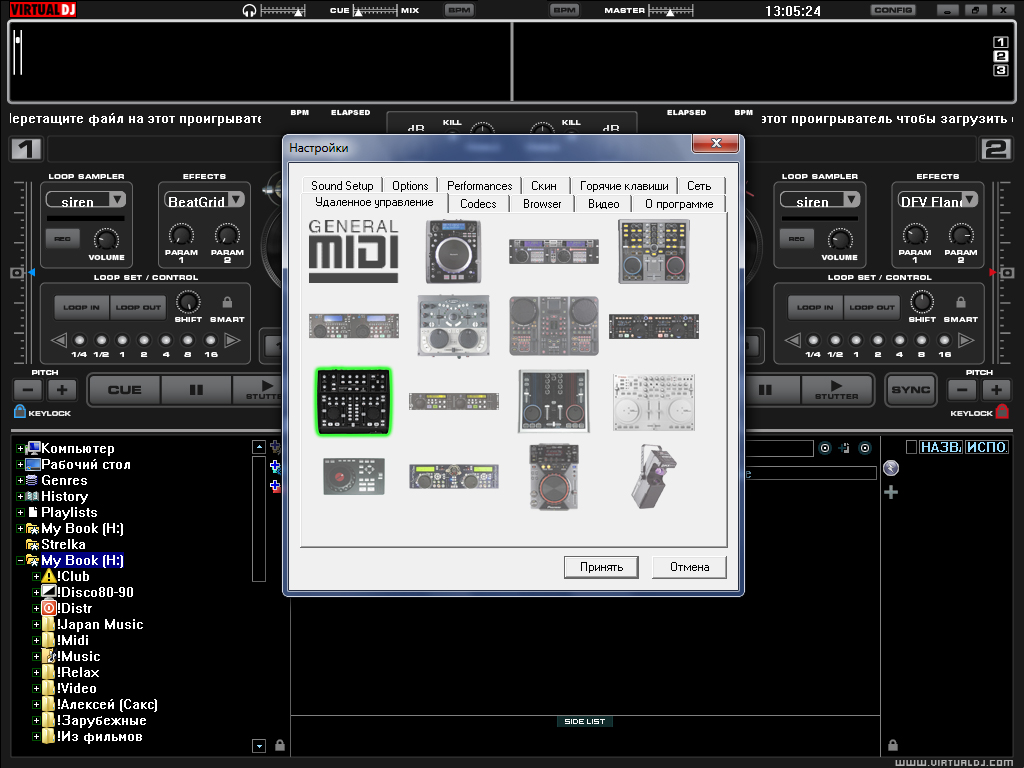Viewport: 1024px width, 768px height.
Task: Click the gray plus icon in side list
Action: click(x=891, y=492)
